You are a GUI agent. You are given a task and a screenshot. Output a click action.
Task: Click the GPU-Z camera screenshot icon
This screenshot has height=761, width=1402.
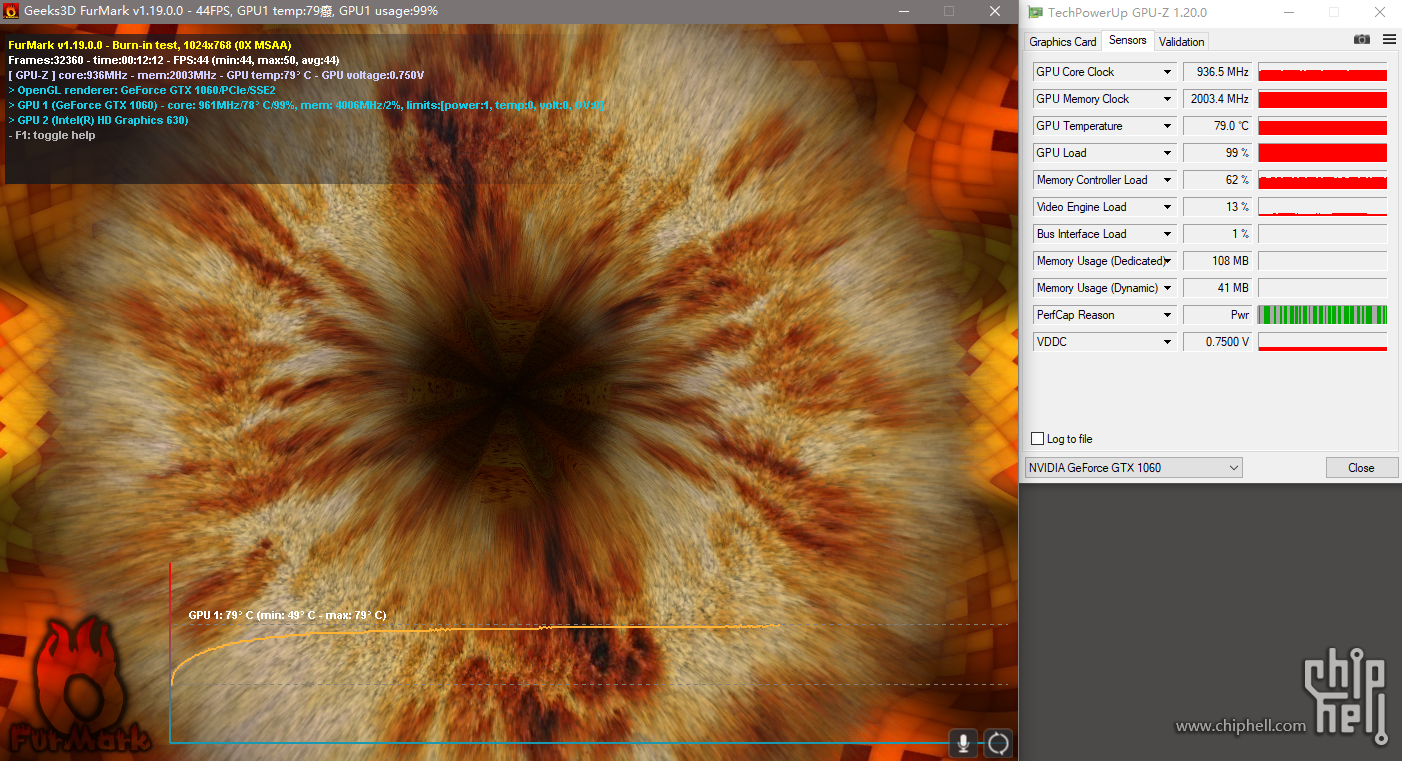(1362, 39)
